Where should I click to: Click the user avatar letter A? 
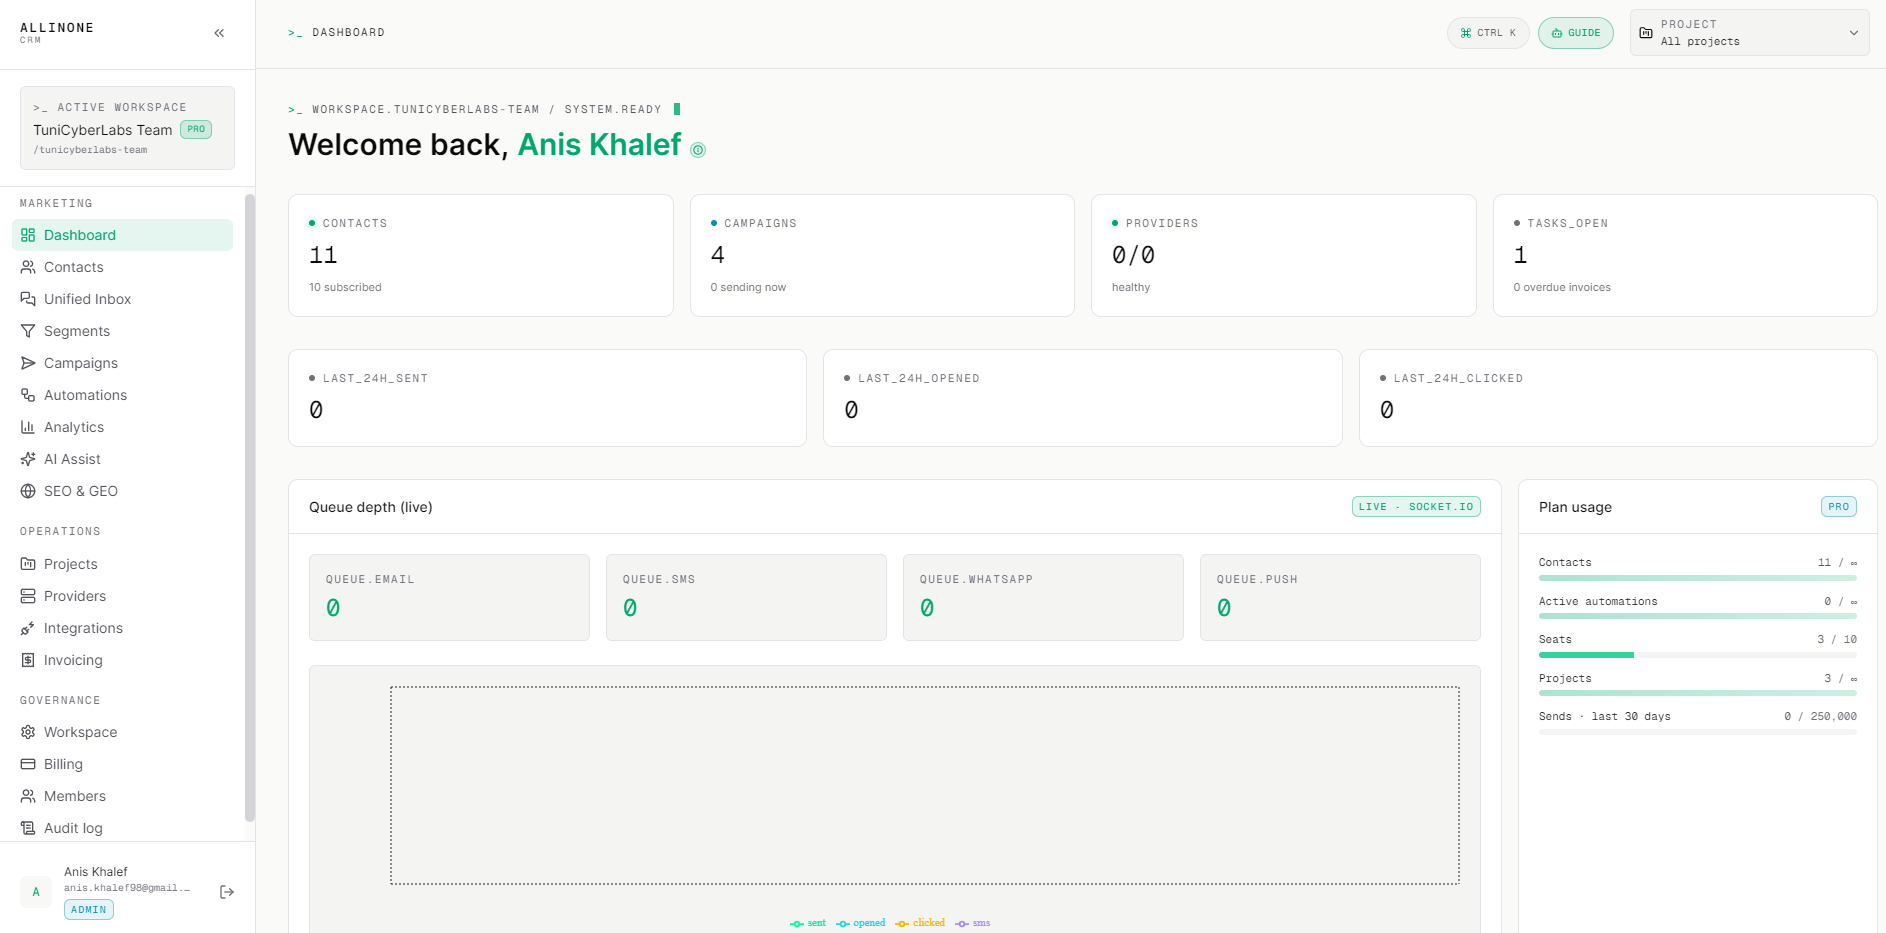pyautogui.click(x=36, y=892)
